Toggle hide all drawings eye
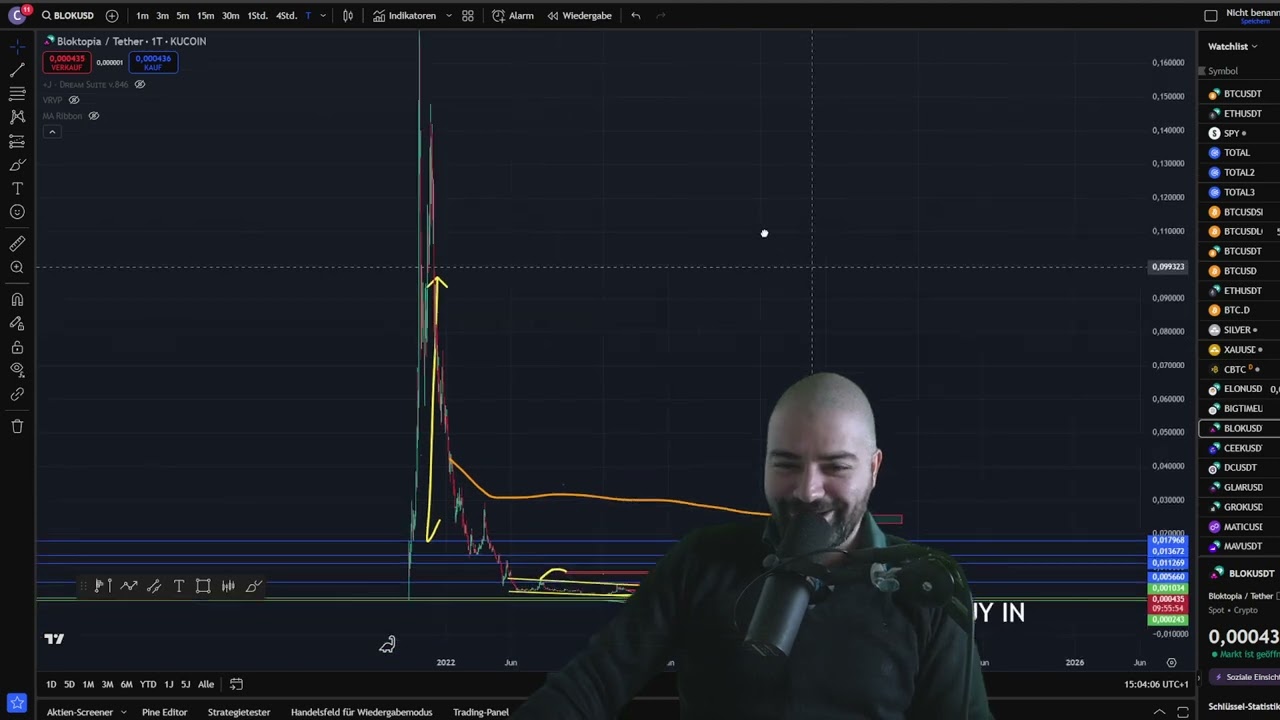 point(17,370)
